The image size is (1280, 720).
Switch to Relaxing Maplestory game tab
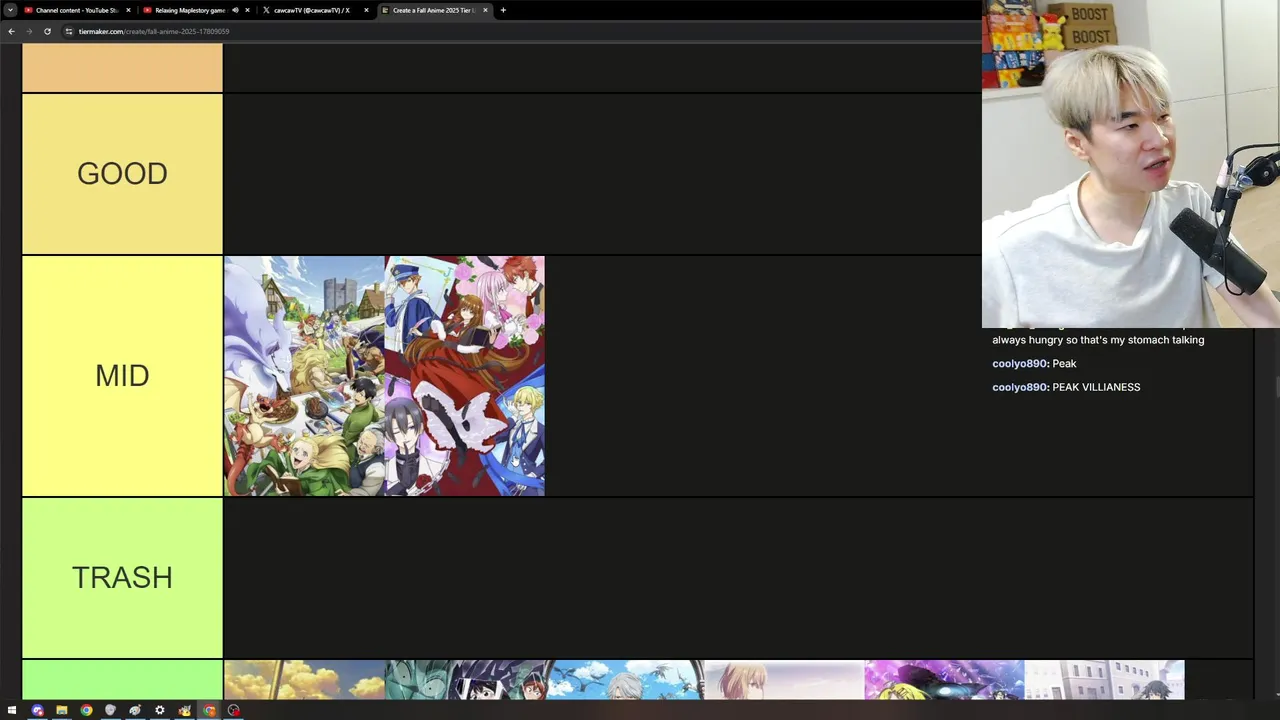(x=190, y=10)
